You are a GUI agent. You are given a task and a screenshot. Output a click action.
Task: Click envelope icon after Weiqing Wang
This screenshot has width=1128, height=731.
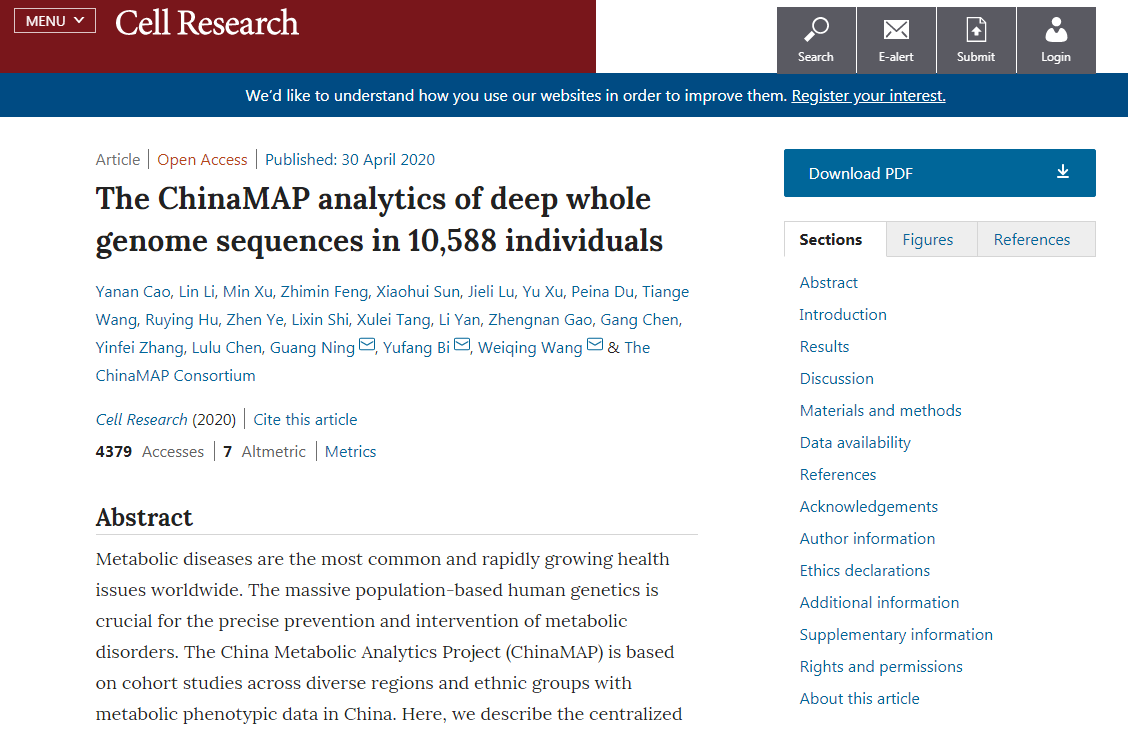[x=595, y=346]
